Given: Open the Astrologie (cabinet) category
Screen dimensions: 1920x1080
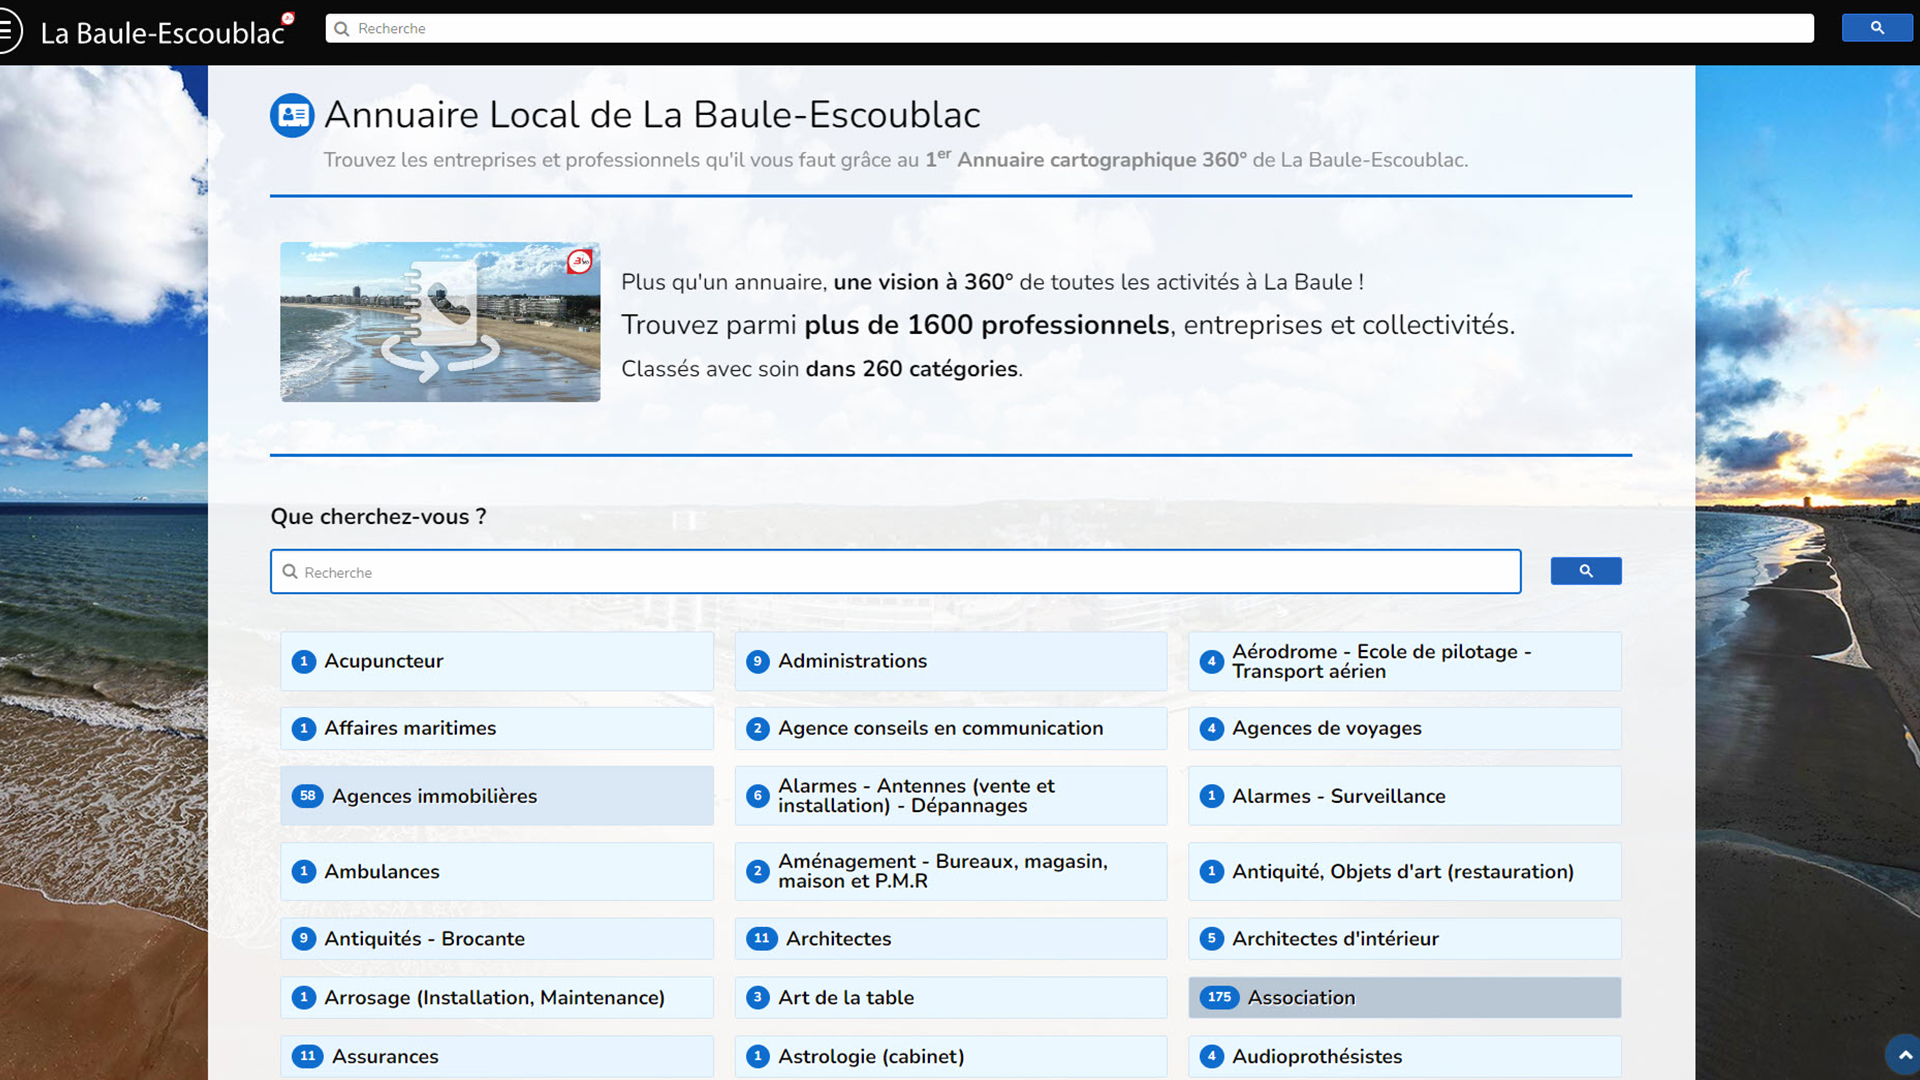Looking at the screenshot, I should pos(951,1057).
